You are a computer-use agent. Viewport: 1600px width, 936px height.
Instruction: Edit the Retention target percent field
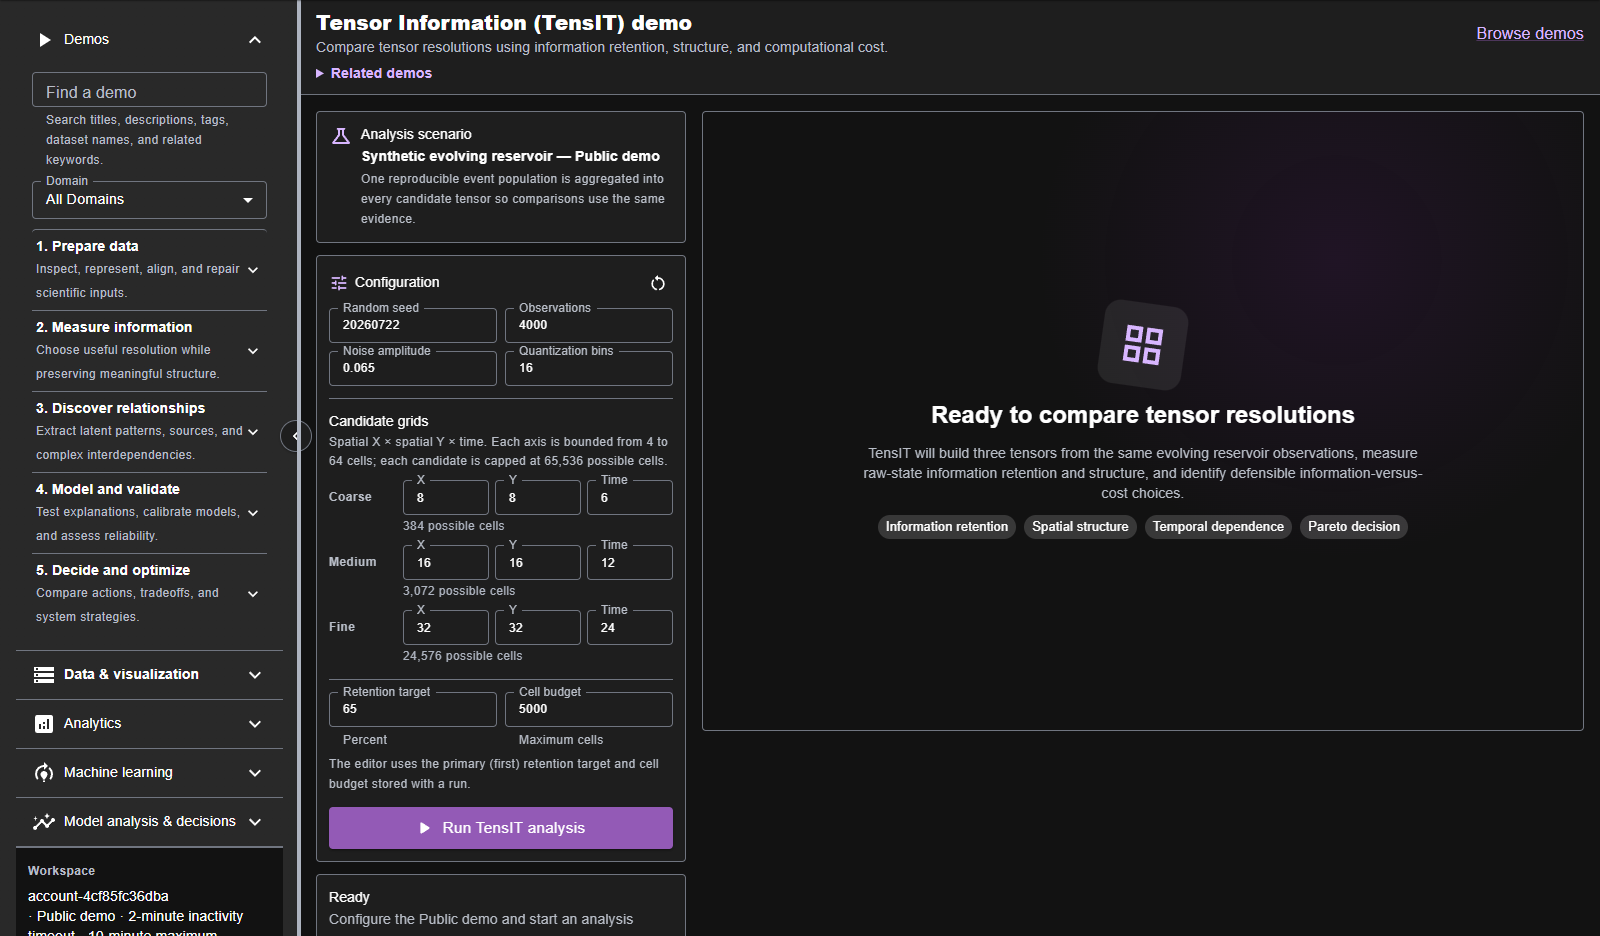(413, 709)
